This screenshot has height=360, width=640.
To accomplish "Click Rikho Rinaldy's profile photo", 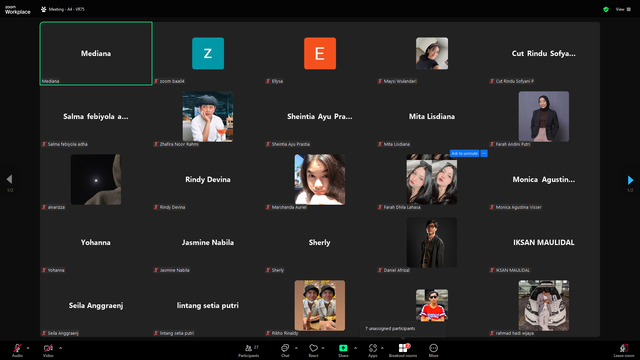I will pos(320,305).
